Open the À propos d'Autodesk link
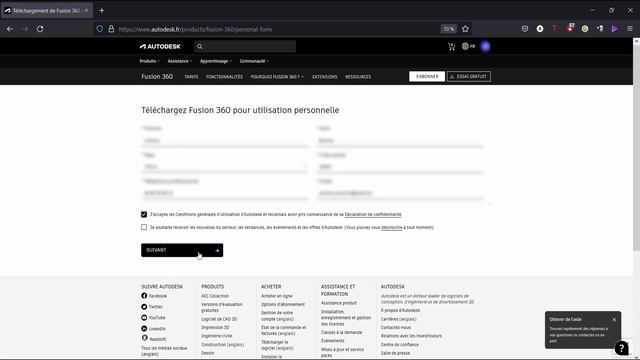This screenshot has height=360, width=640. pyautogui.click(x=400, y=310)
